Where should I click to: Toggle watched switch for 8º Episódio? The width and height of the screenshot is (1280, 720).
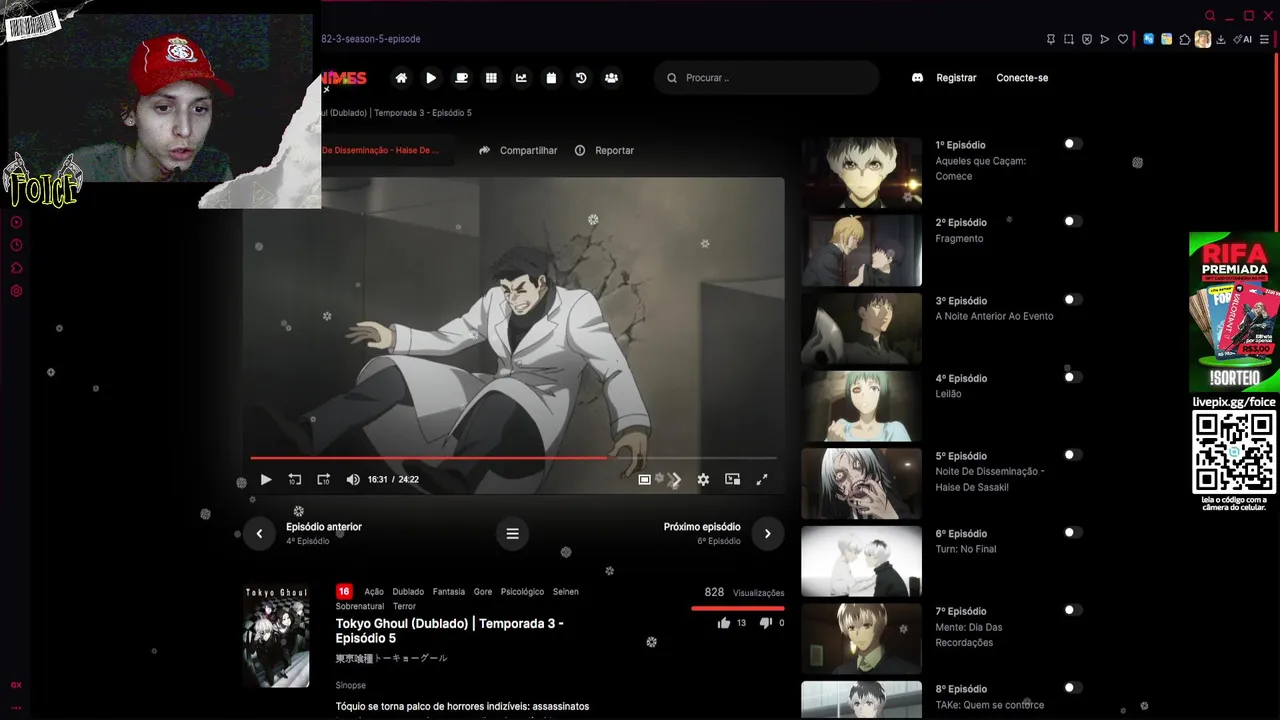point(1072,688)
